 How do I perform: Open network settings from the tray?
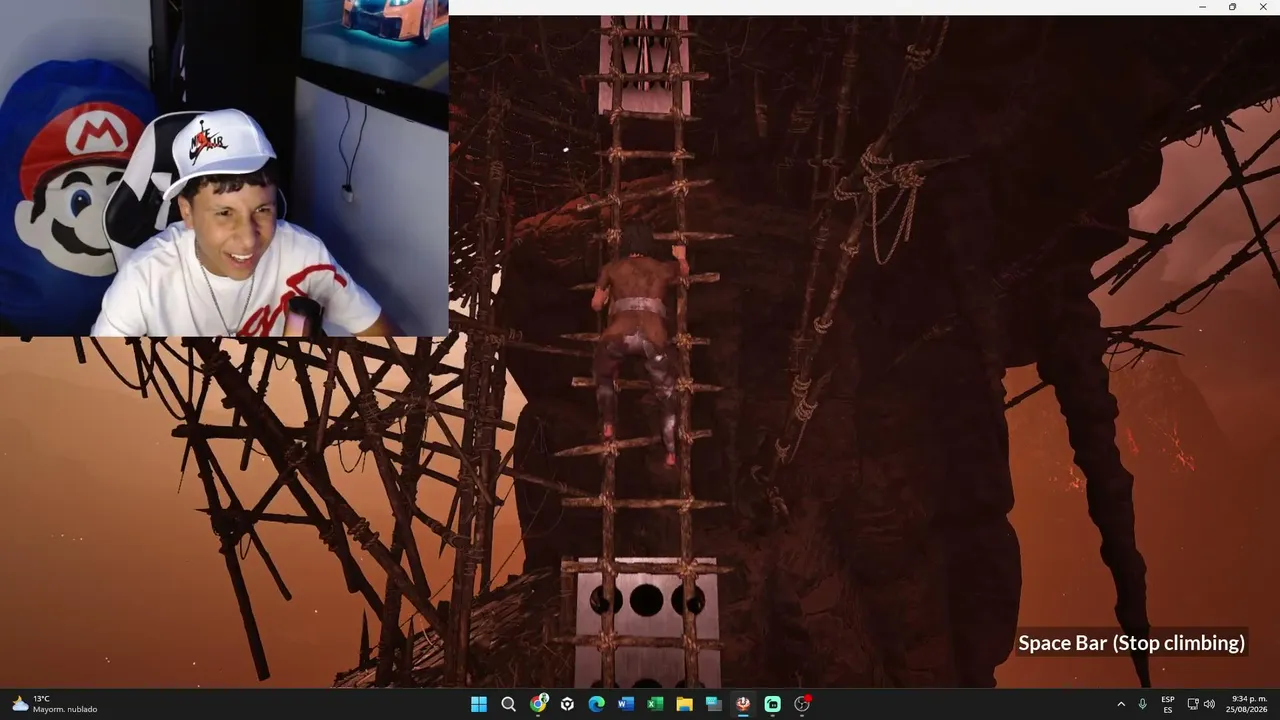point(1193,704)
